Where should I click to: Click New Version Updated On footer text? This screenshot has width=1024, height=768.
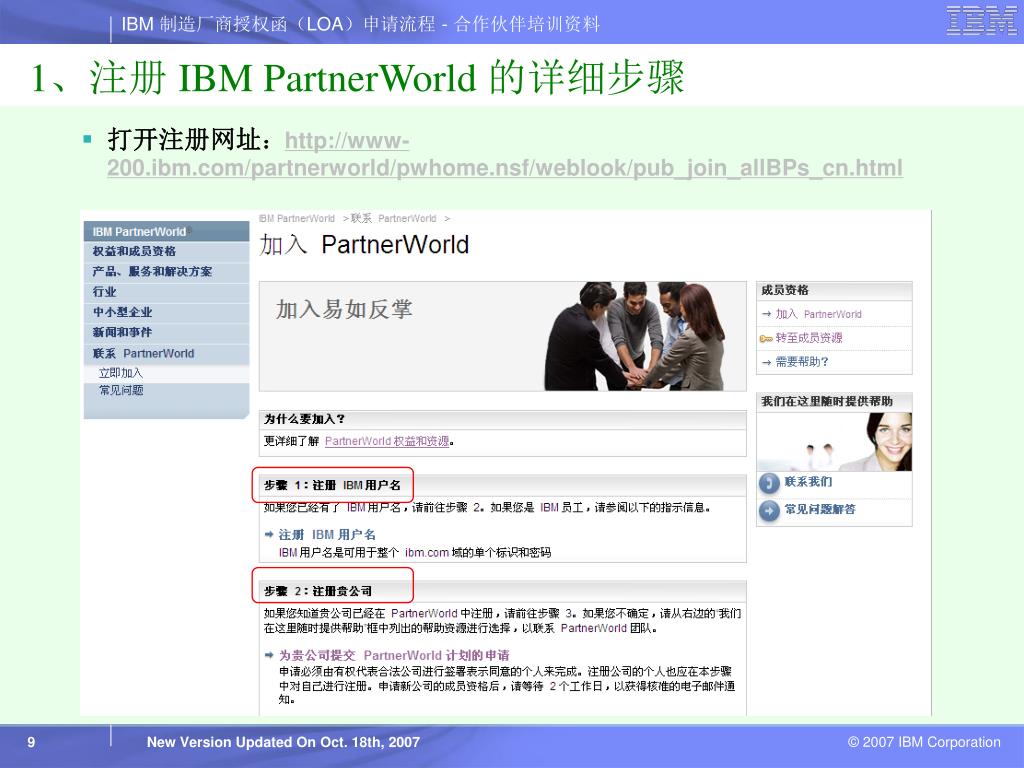[283, 742]
